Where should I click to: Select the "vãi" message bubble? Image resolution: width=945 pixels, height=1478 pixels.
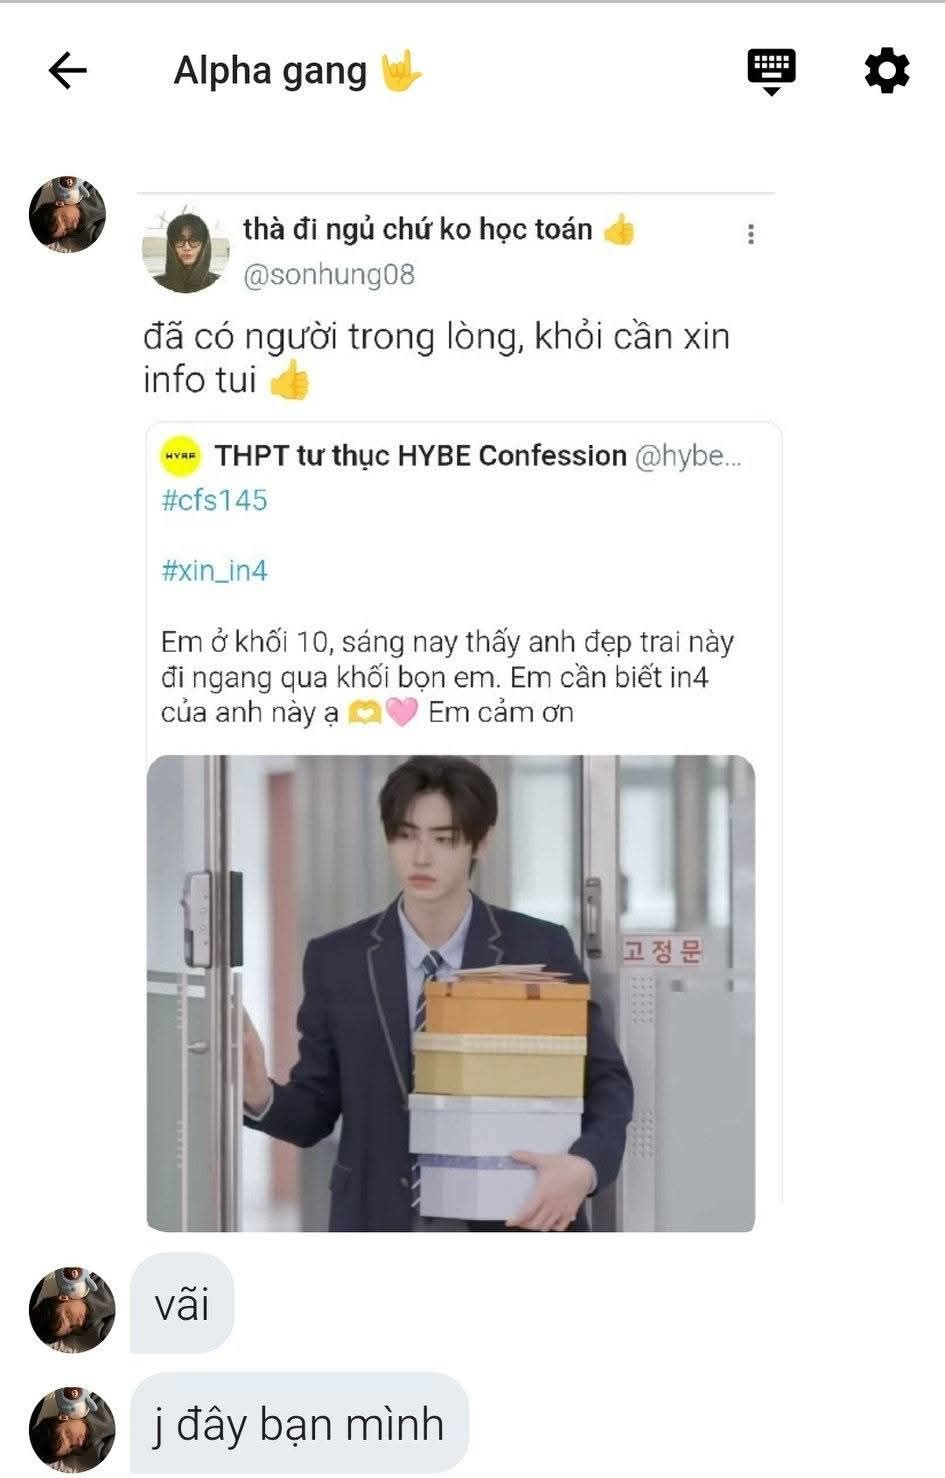click(x=182, y=1304)
